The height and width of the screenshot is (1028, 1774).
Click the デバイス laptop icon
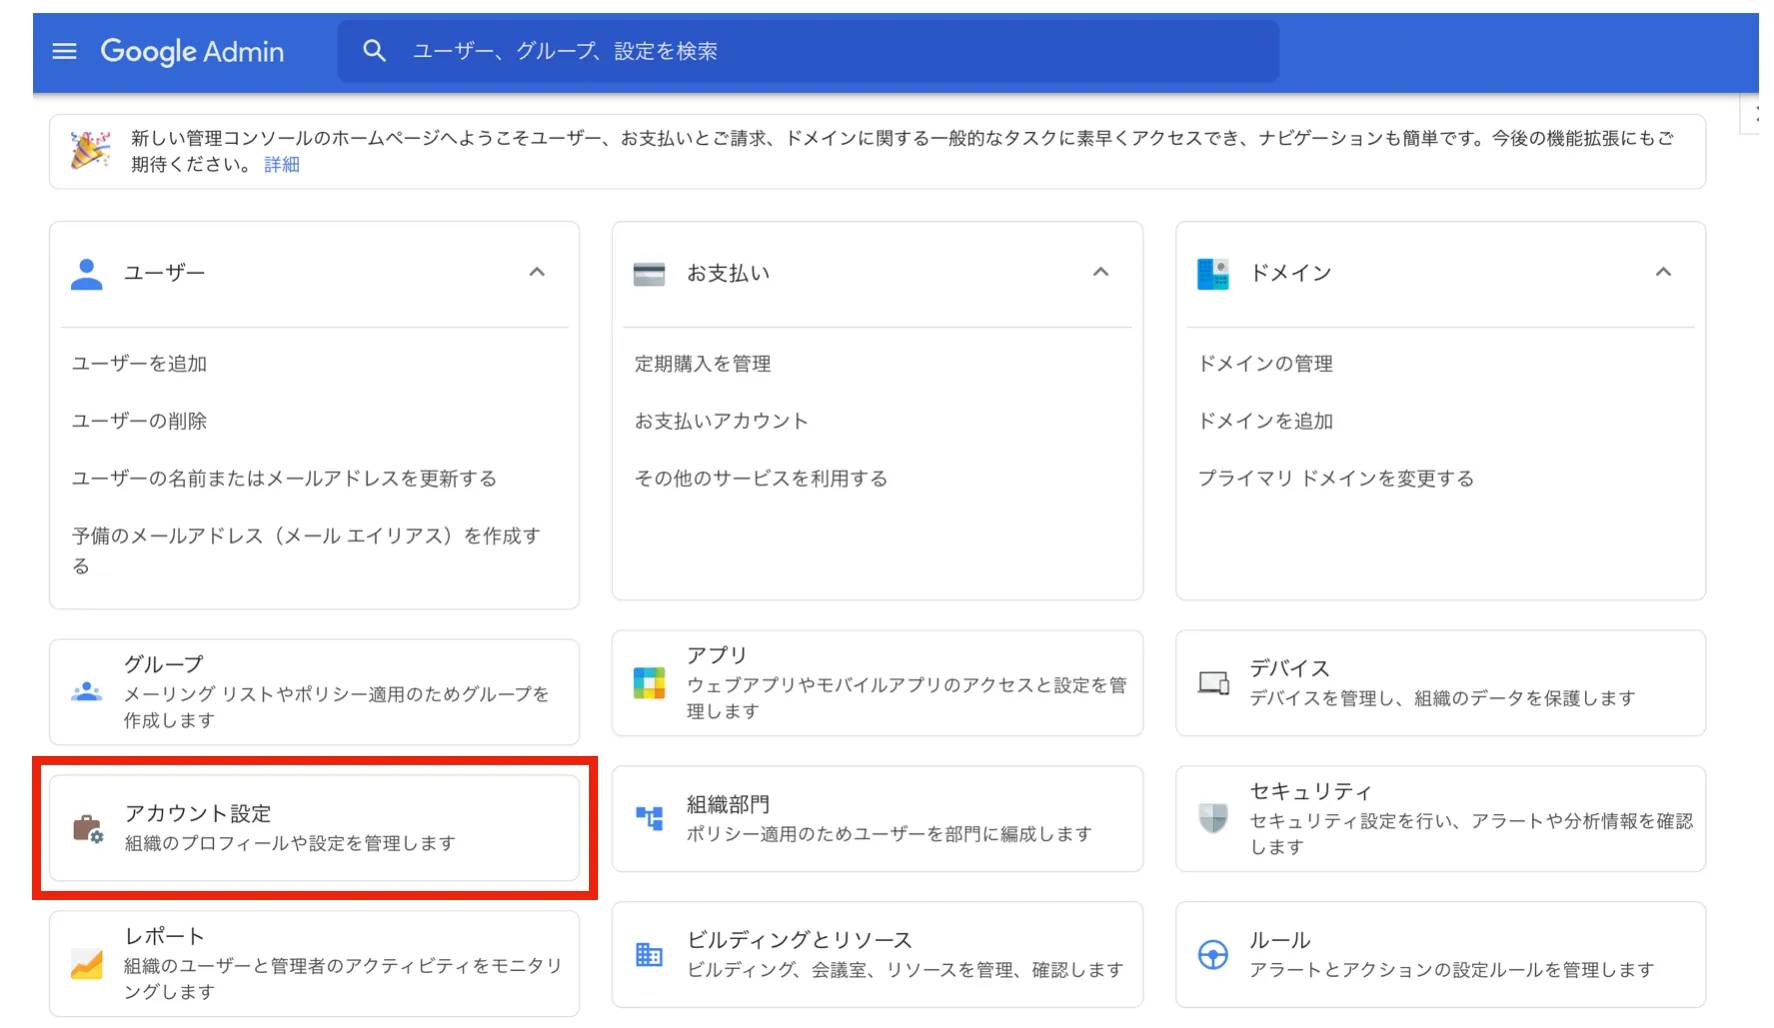coord(1213,683)
